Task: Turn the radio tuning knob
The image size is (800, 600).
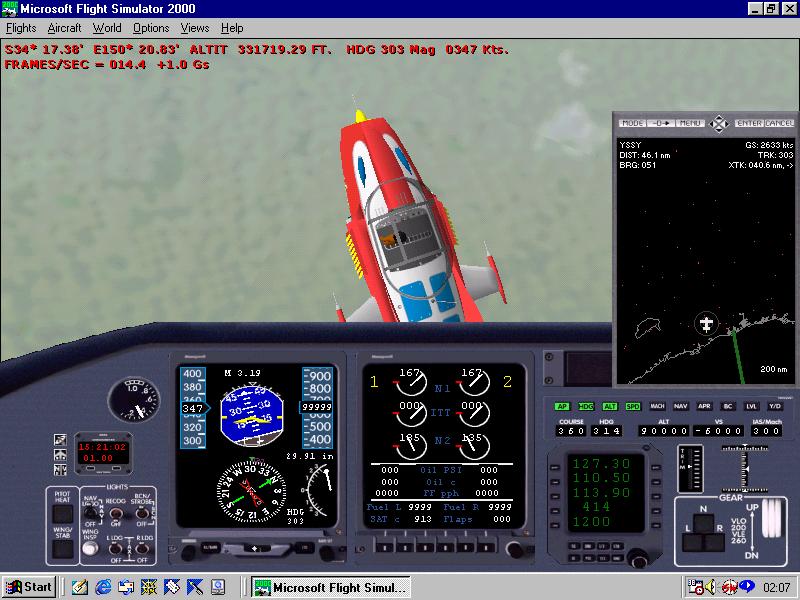Action: click(638, 558)
